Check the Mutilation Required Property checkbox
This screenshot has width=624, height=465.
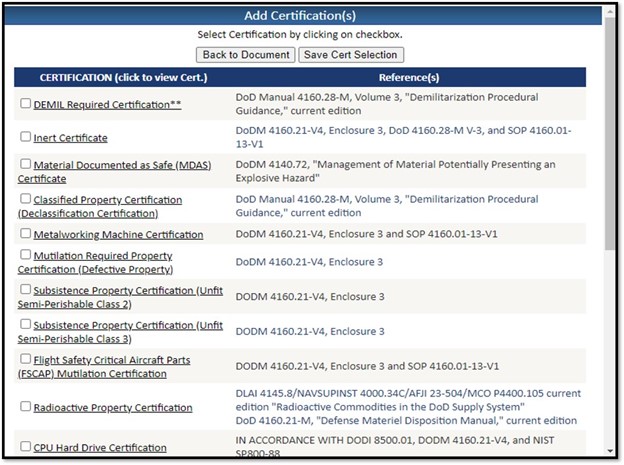(26, 255)
